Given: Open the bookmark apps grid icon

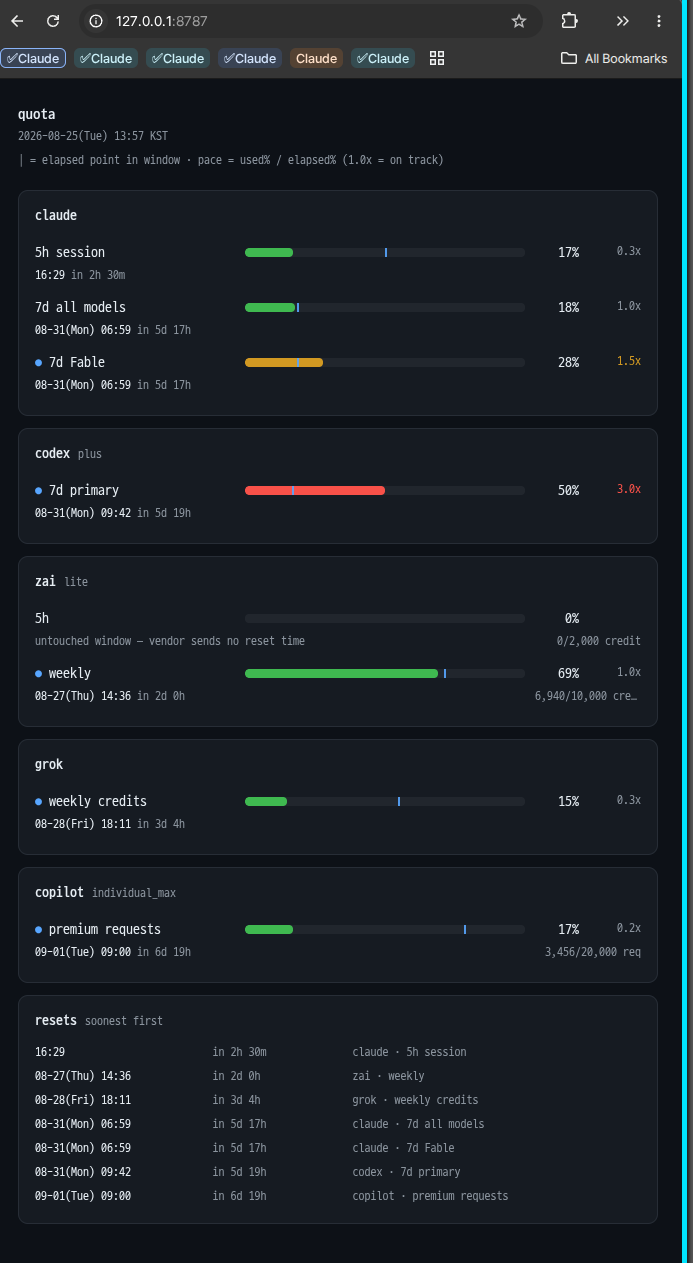Looking at the screenshot, I should (x=437, y=58).
